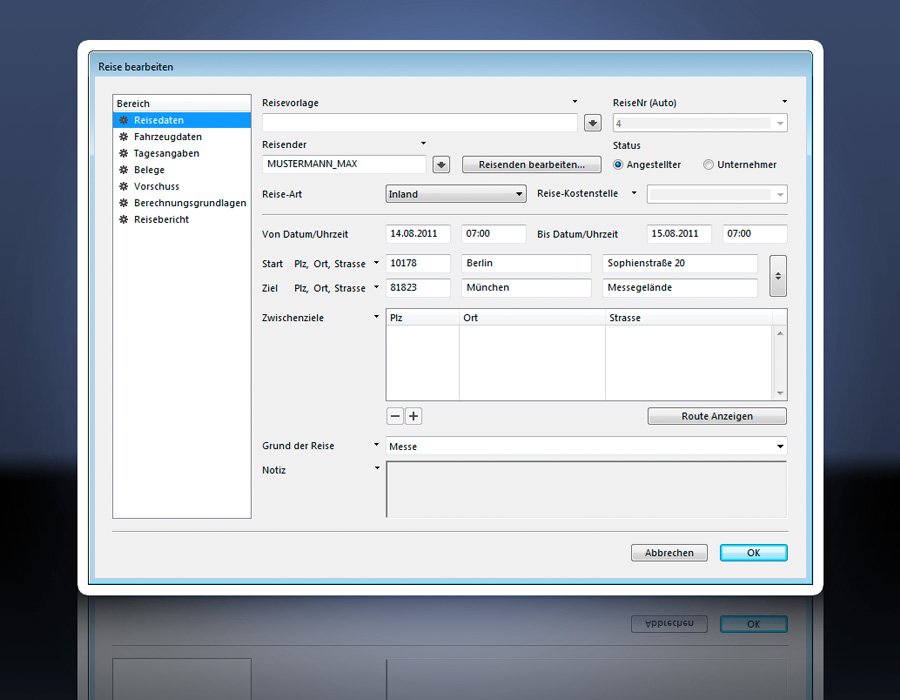Image resolution: width=900 pixels, height=700 pixels.
Task: Click the plus button to add Zwischenziel
Action: point(413,416)
